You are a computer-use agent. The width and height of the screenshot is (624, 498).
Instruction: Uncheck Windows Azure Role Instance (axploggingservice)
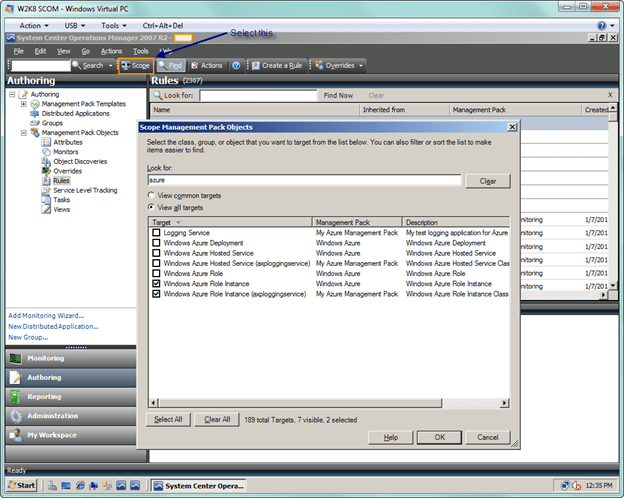click(156, 294)
